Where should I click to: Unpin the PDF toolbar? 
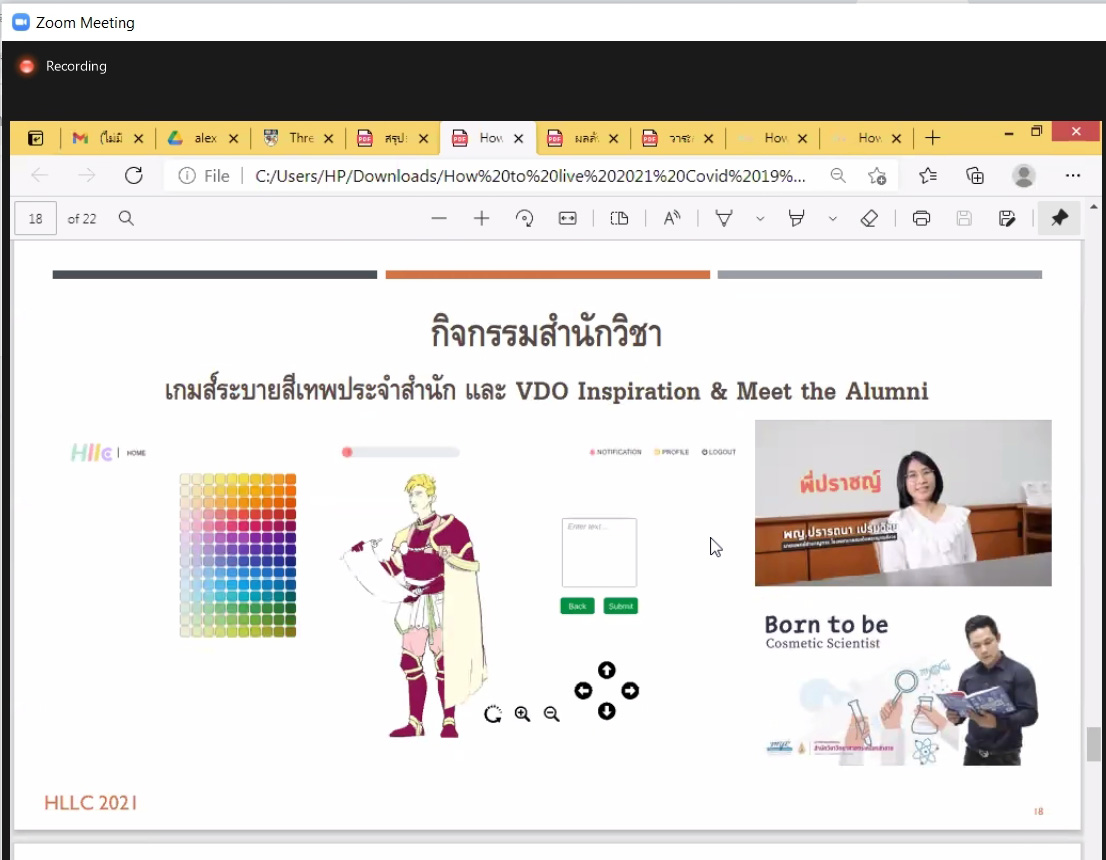1060,218
